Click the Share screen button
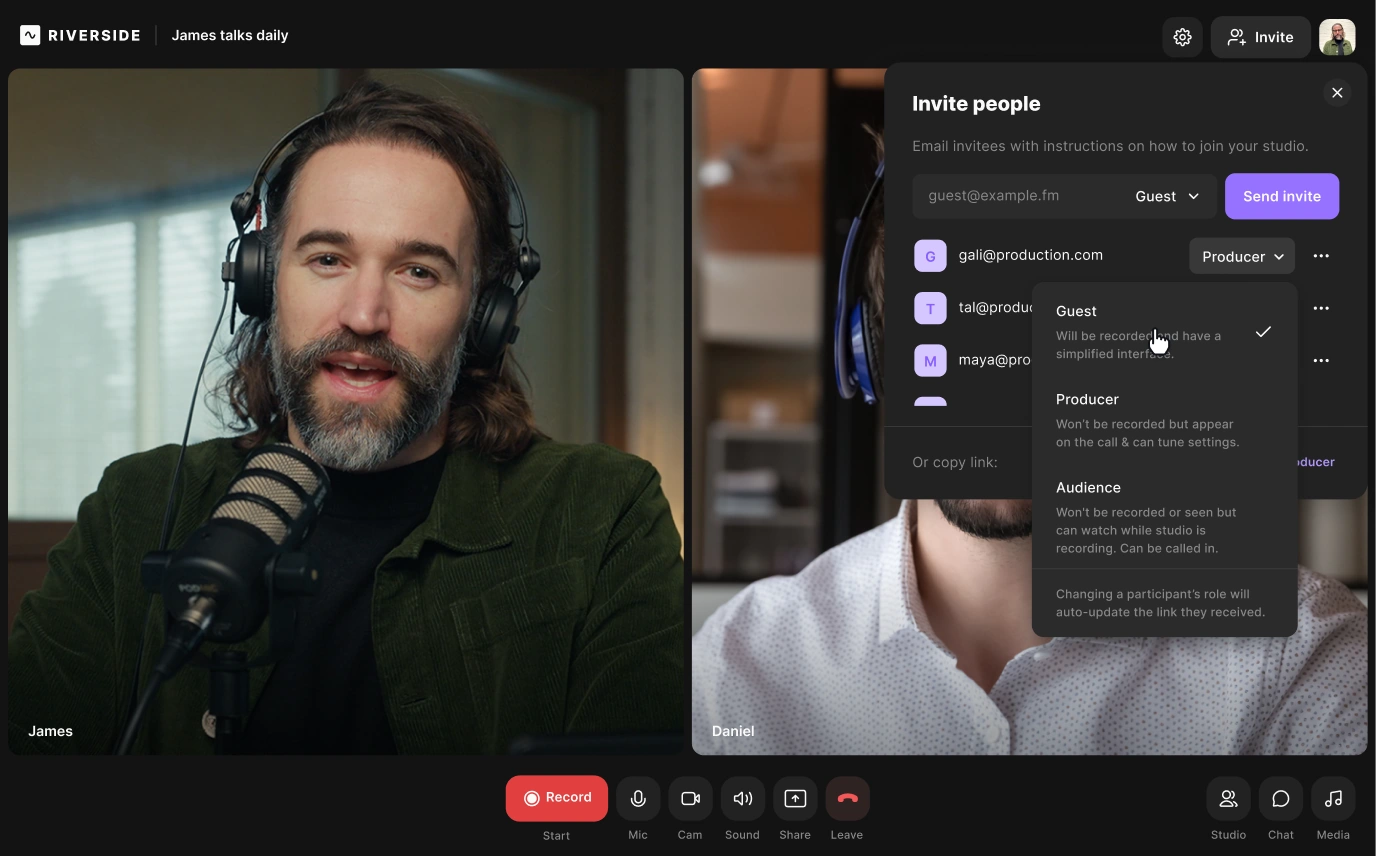This screenshot has width=1376, height=856. (x=795, y=798)
